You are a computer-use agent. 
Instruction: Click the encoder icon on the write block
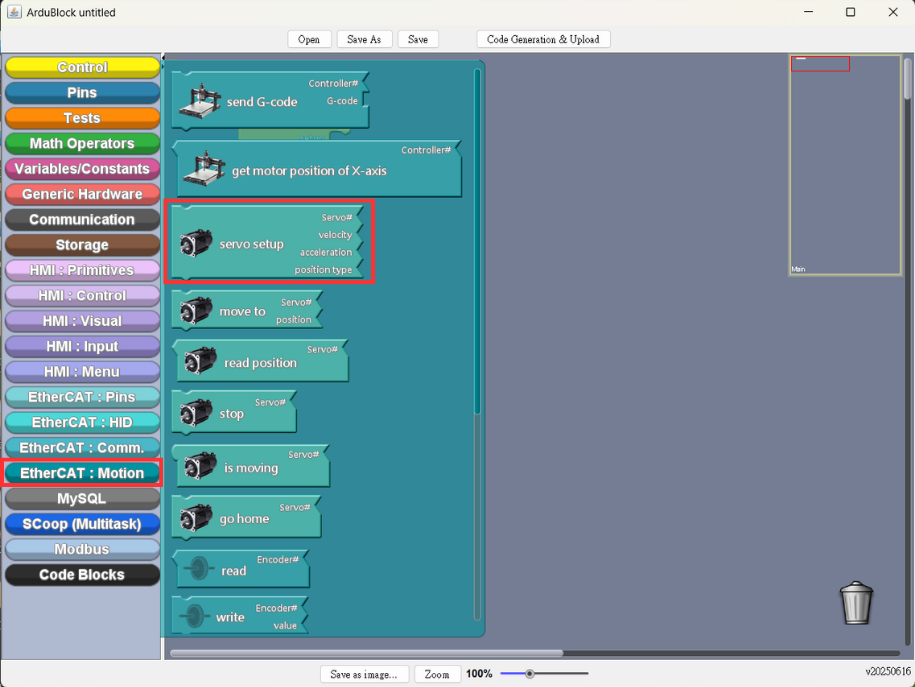[x=194, y=615]
